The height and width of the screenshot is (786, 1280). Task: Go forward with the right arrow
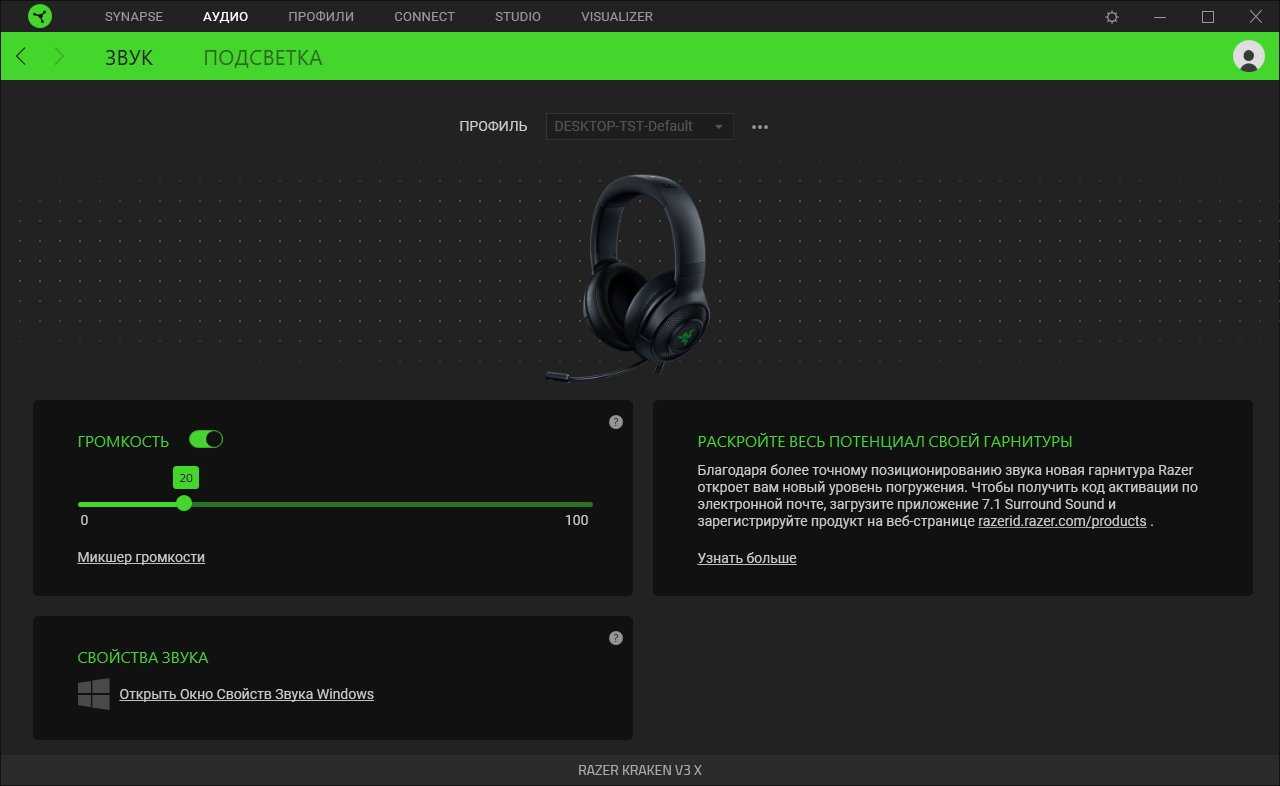pos(58,57)
